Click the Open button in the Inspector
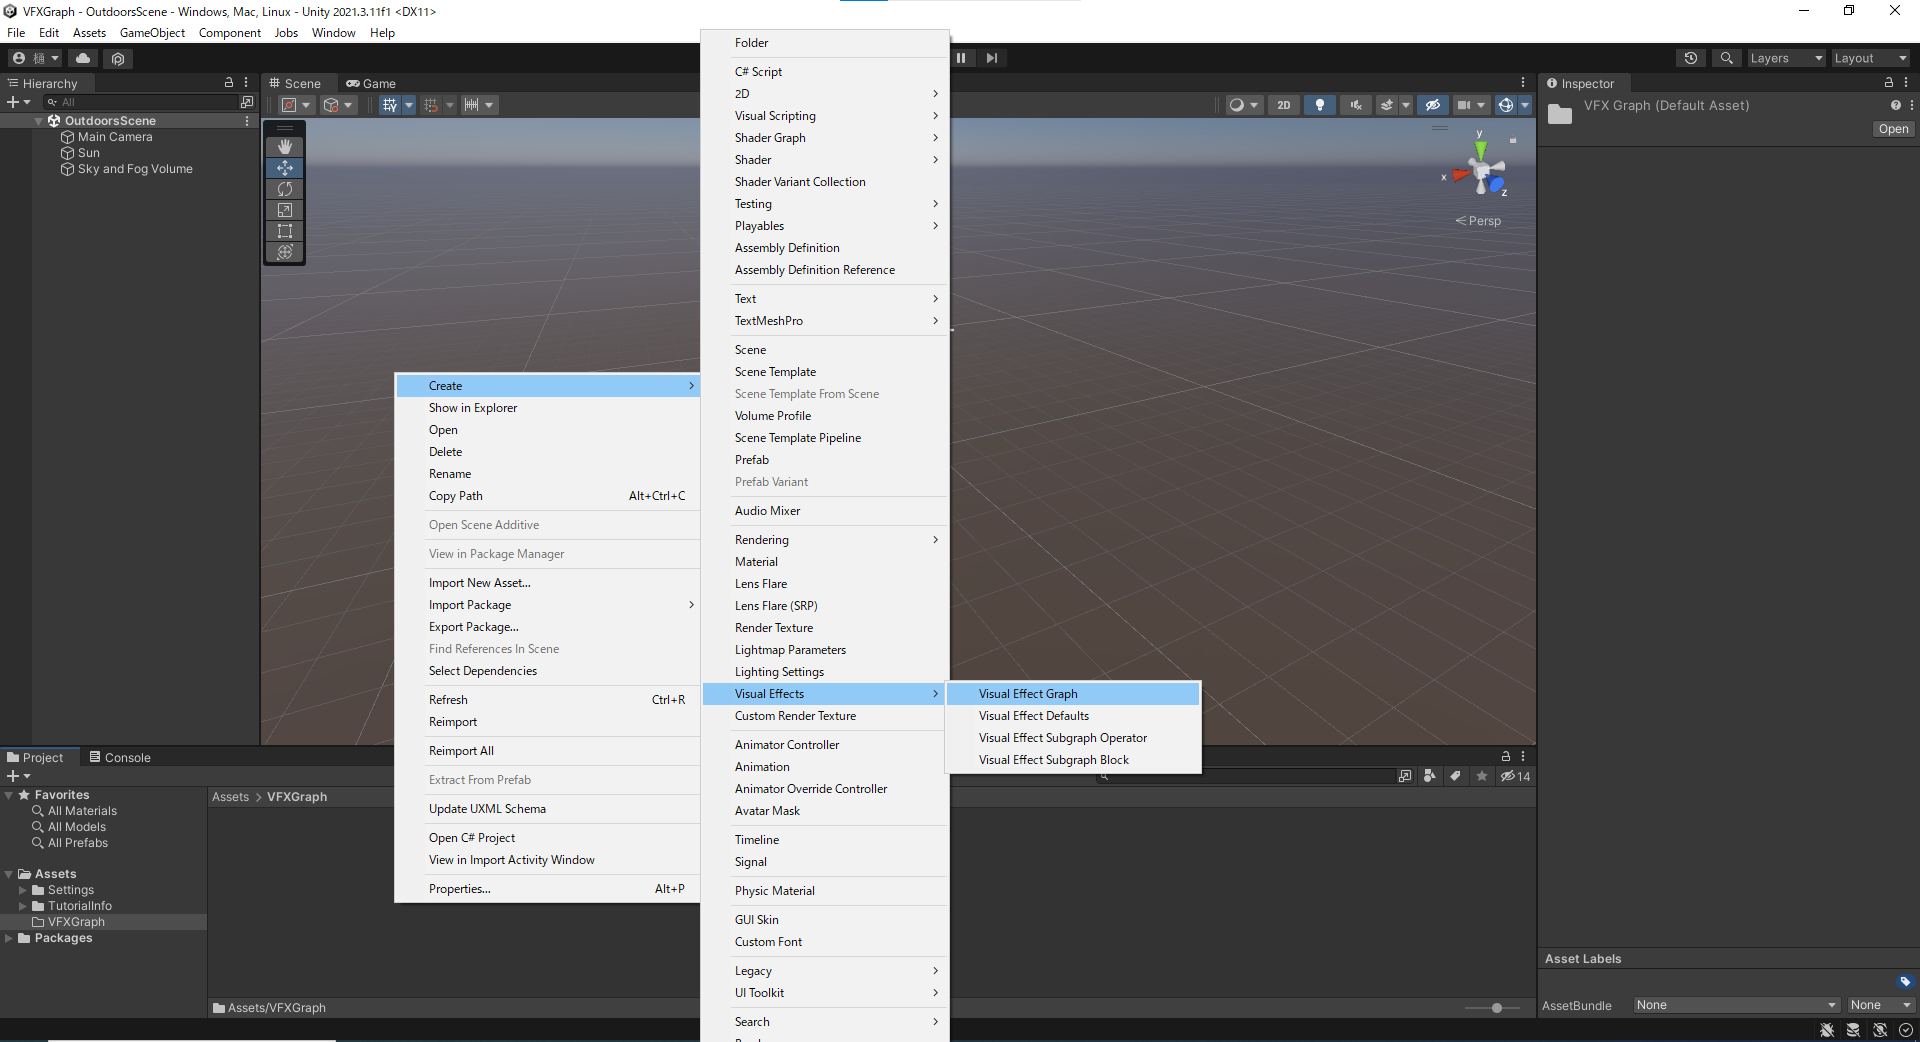The image size is (1920, 1042). [1893, 129]
